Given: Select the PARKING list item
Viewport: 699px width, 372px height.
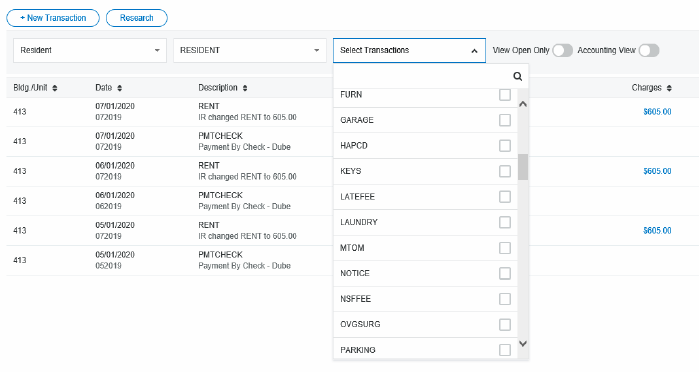Looking at the screenshot, I should point(425,350).
